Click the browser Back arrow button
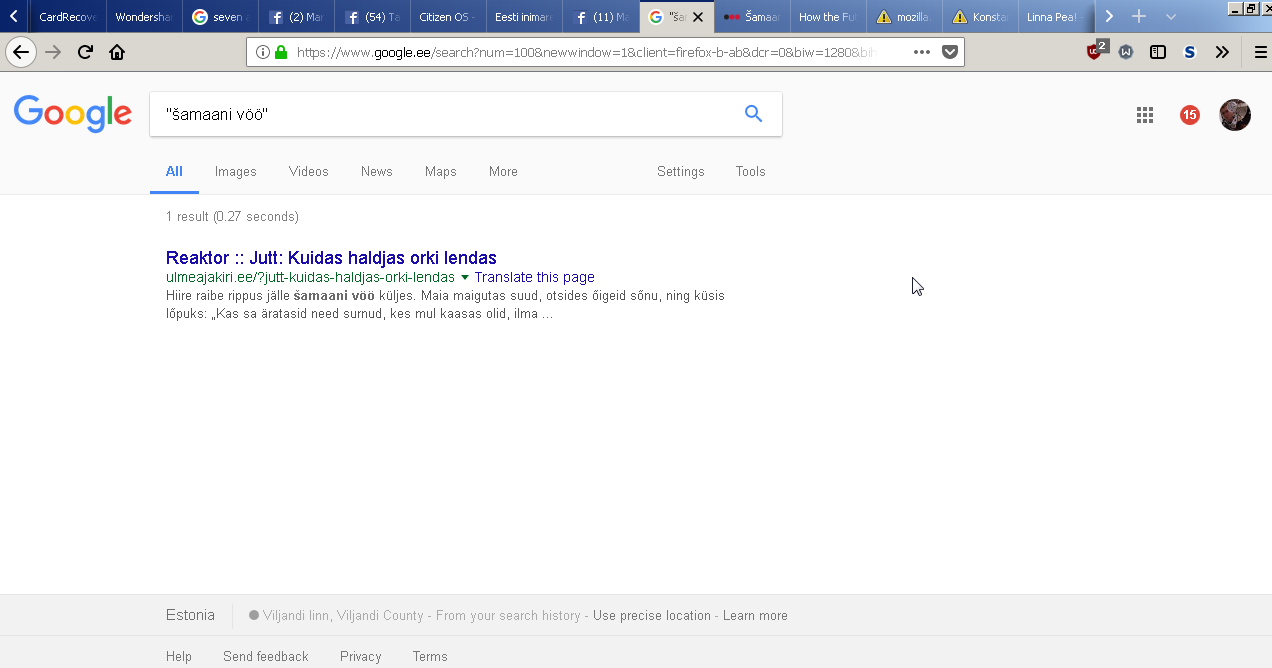1272x668 pixels. click(x=21, y=52)
